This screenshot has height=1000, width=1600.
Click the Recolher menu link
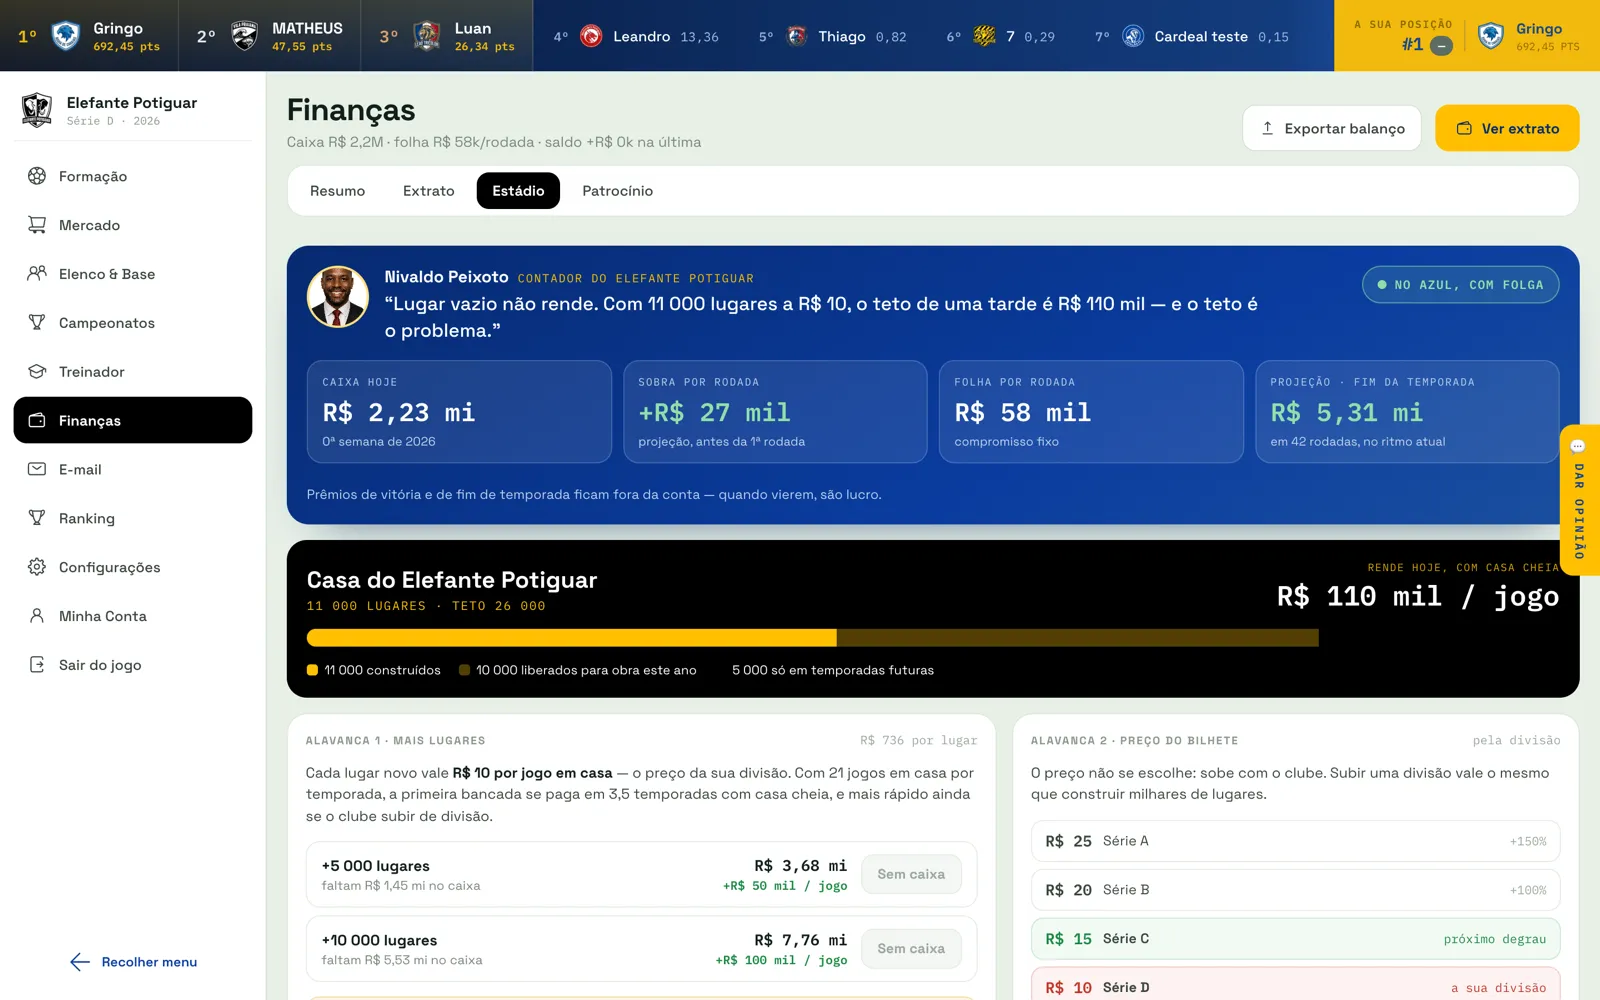[134, 962]
